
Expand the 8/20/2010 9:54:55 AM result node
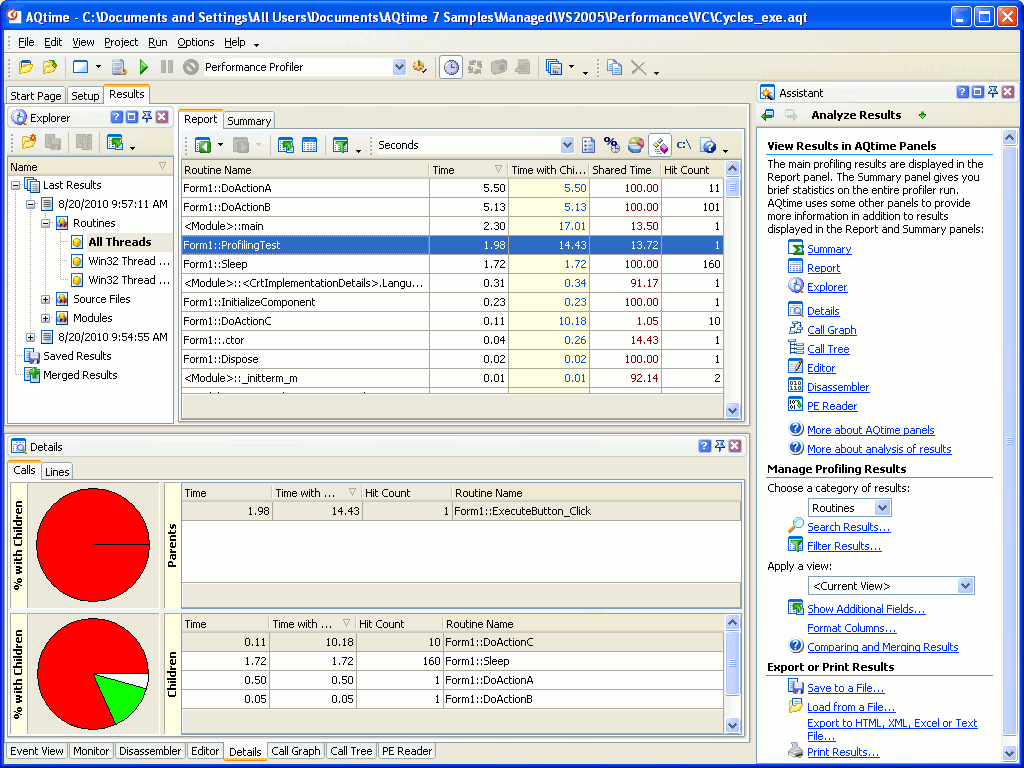31,337
